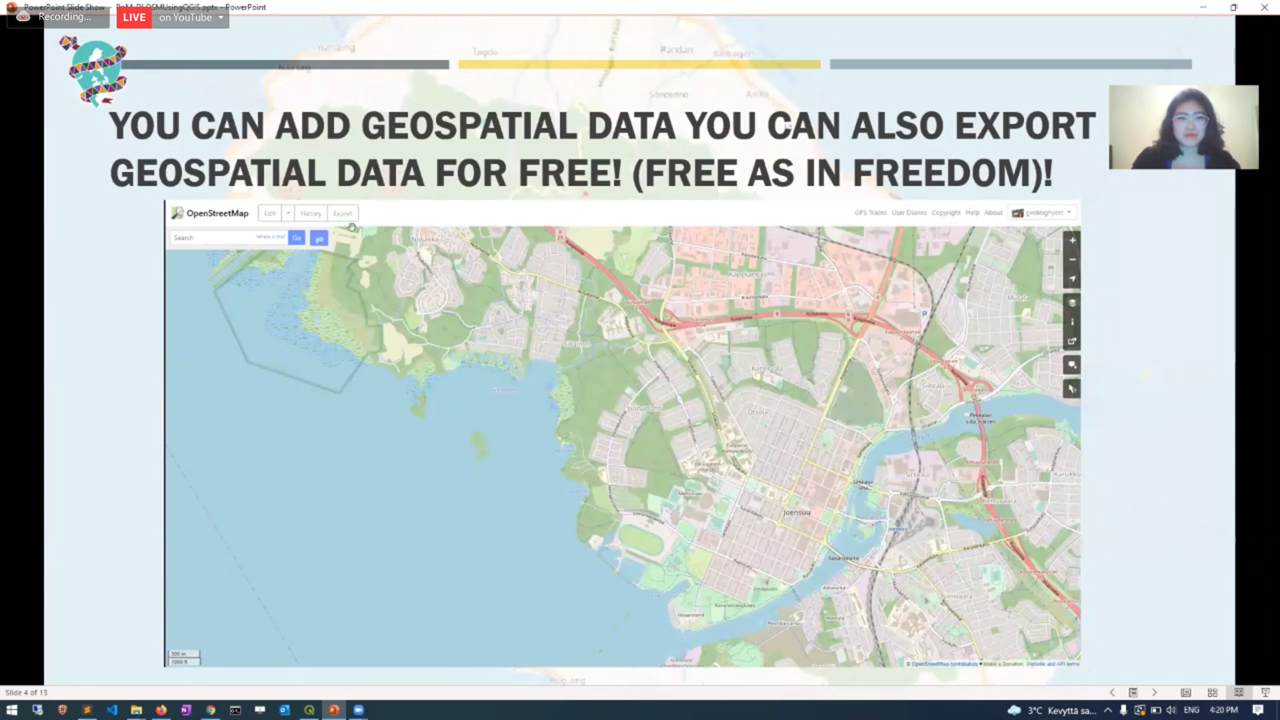Open Firefox from the taskbar
The image size is (1280, 720).
[x=161, y=710]
